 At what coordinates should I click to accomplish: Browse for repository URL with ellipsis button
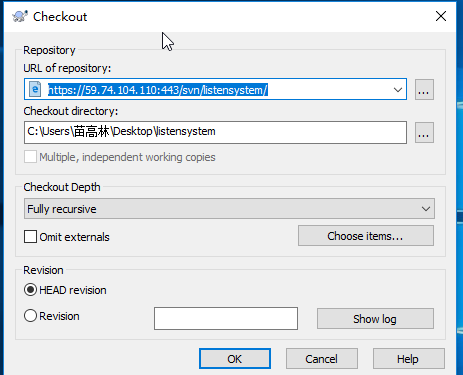pyautogui.click(x=424, y=90)
